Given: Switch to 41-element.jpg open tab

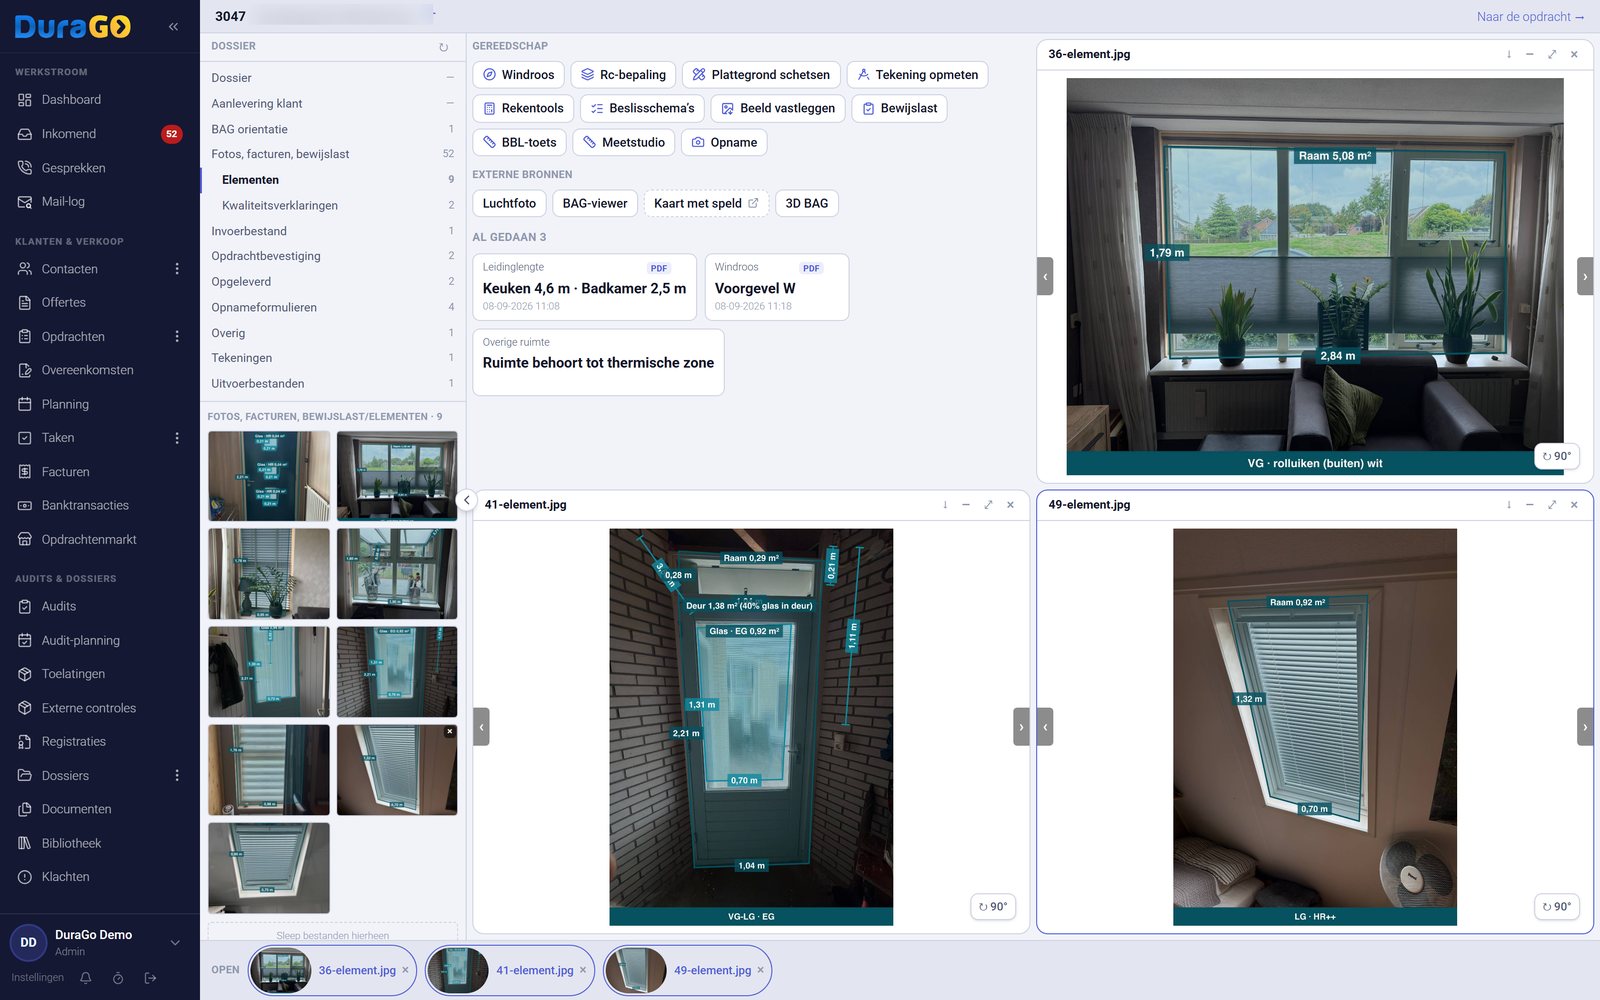Looking at the screenshot, I should (510, 970).
